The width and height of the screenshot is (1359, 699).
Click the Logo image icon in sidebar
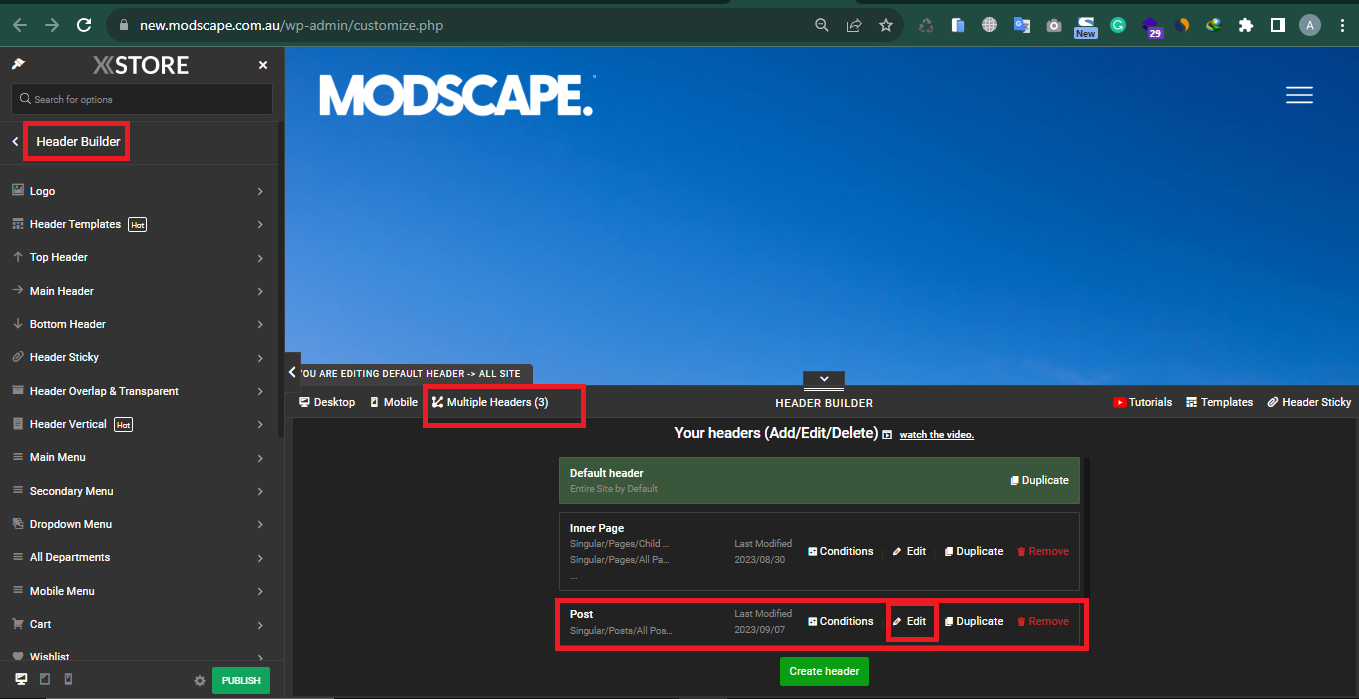coord(18,190)
